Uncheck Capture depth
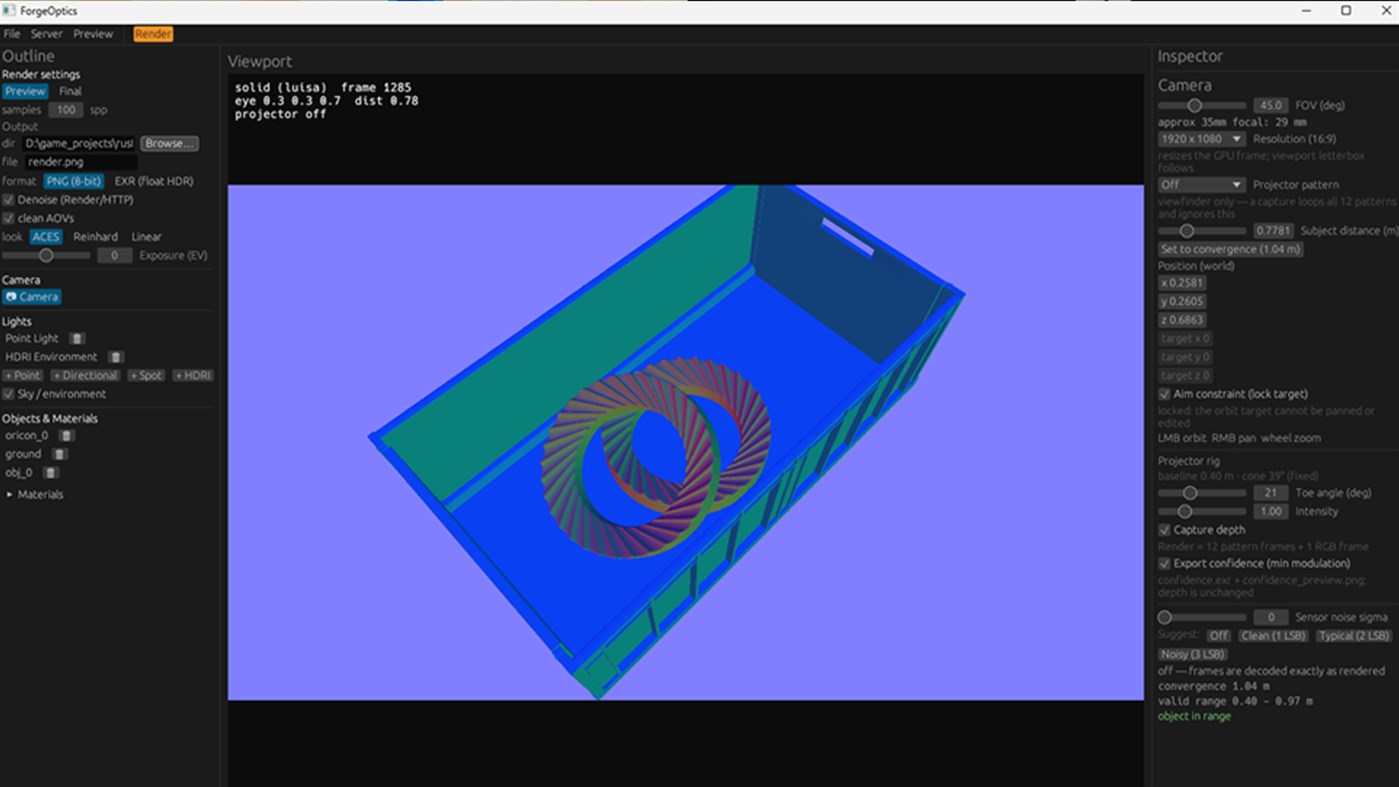1399x787 pixels. pyautogui.click(x=1164, y=530)
